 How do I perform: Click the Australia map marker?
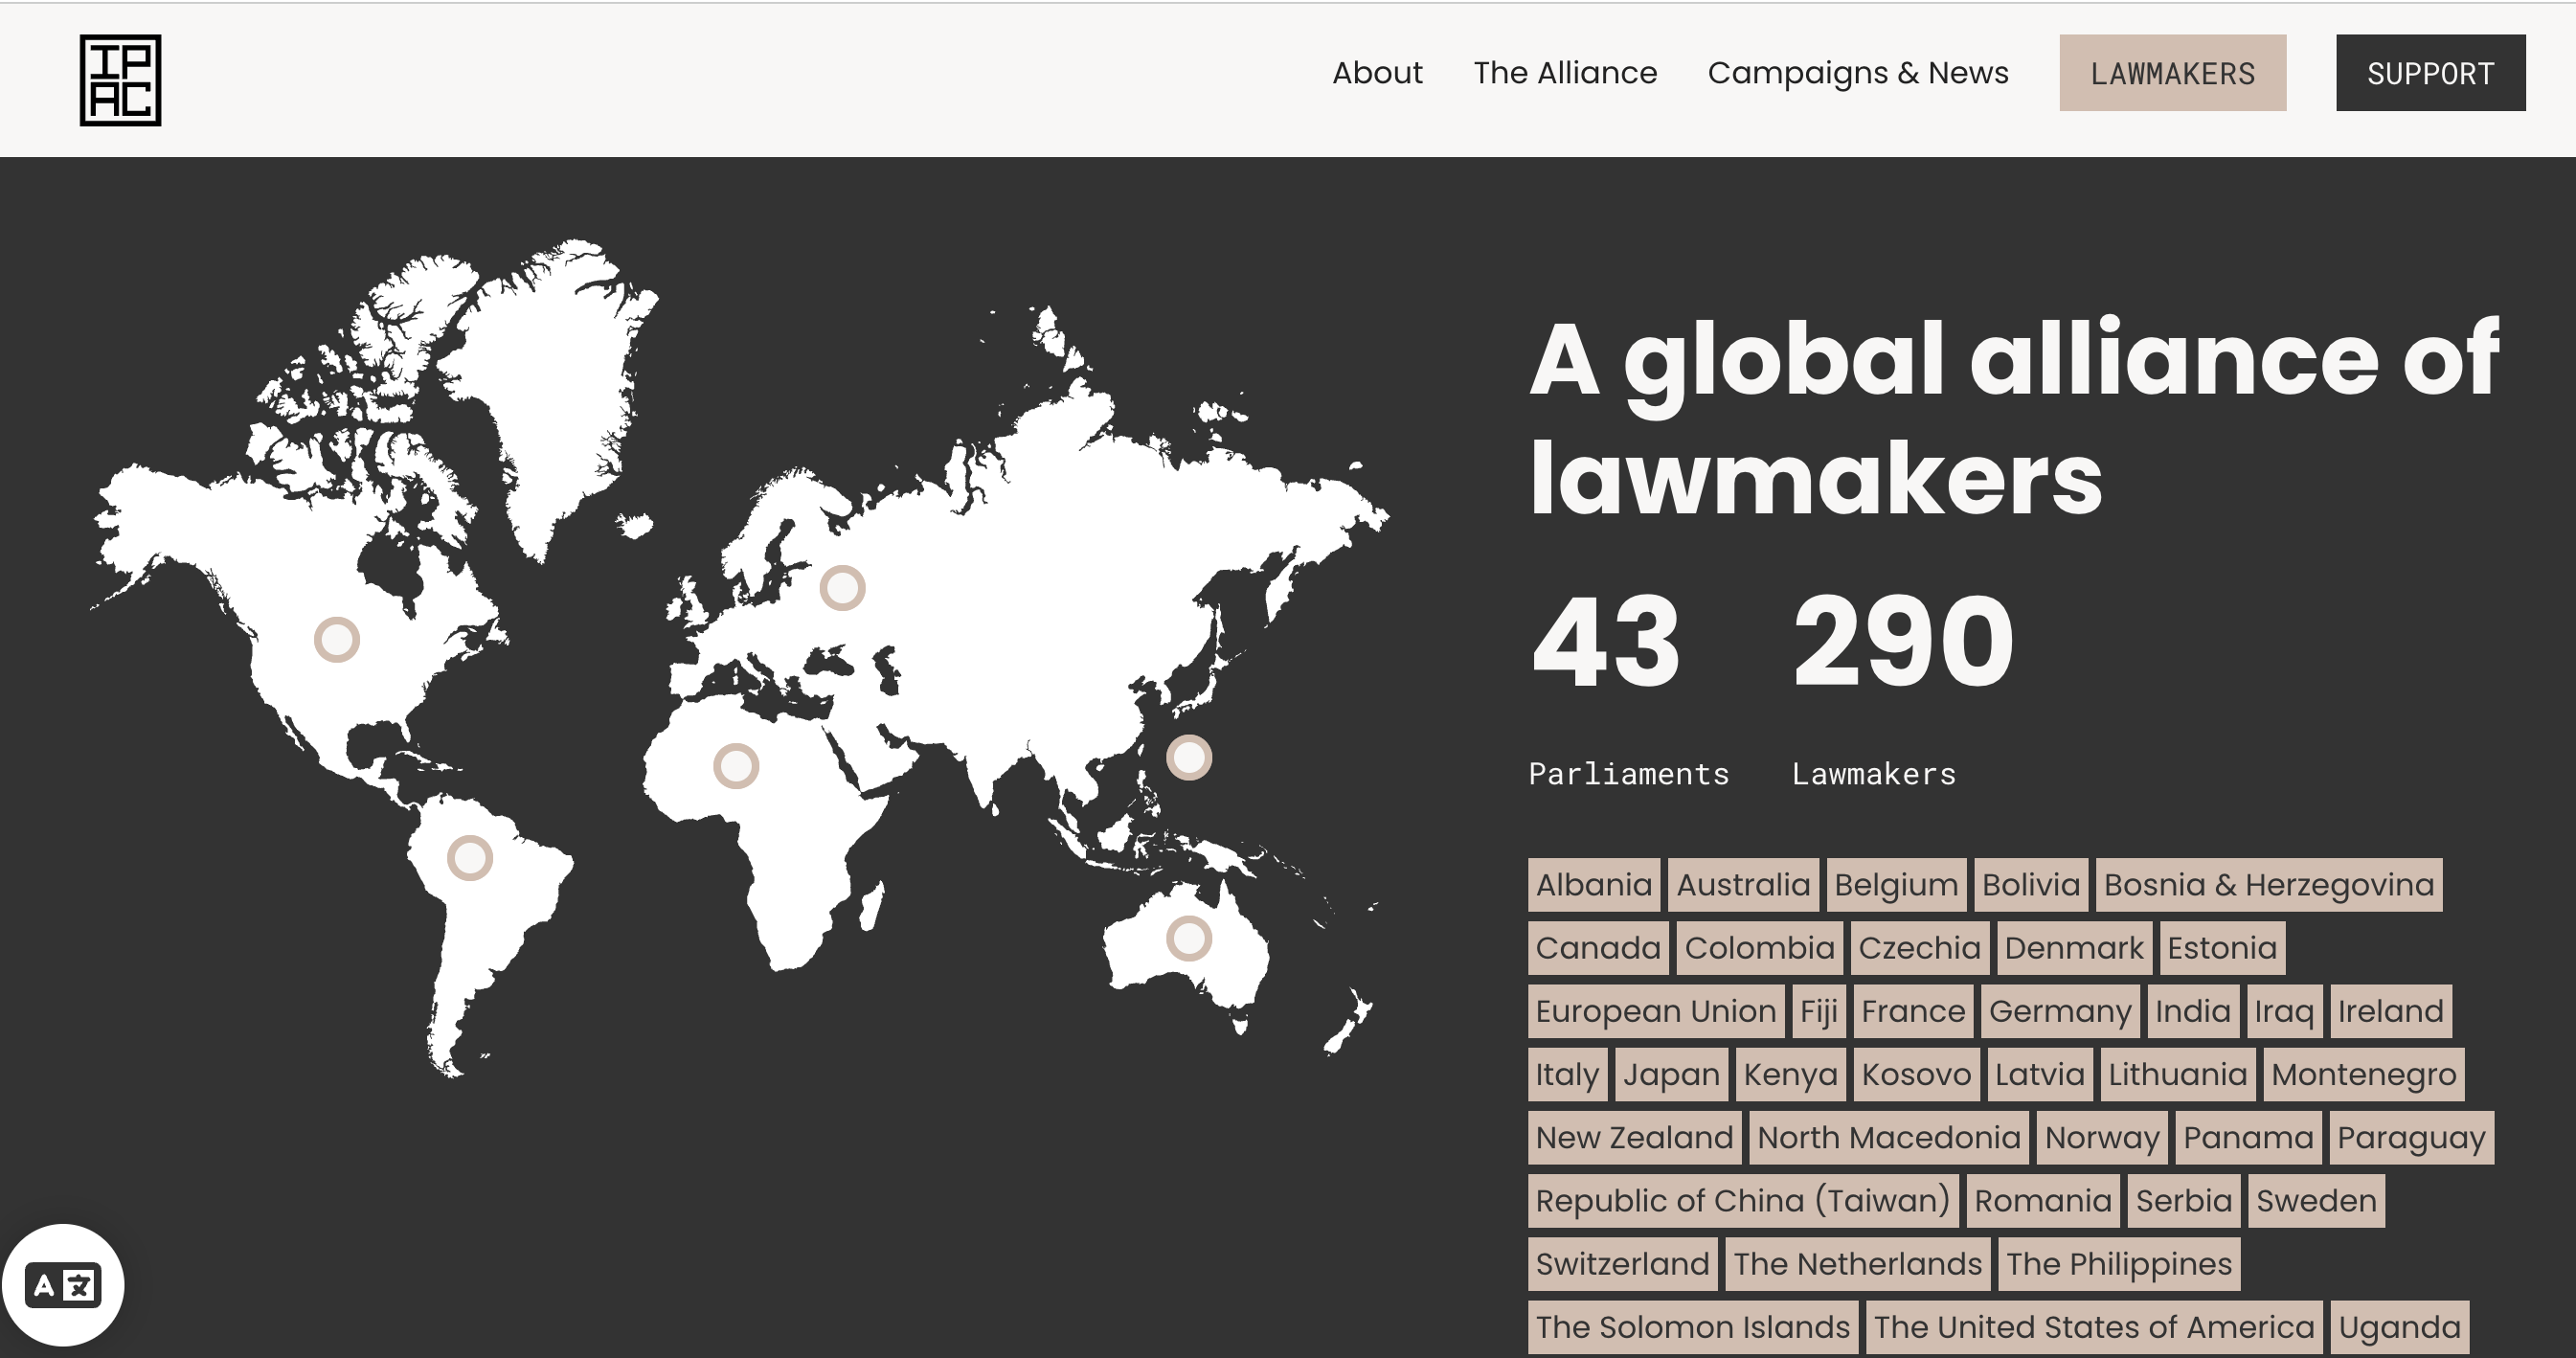1188,938
